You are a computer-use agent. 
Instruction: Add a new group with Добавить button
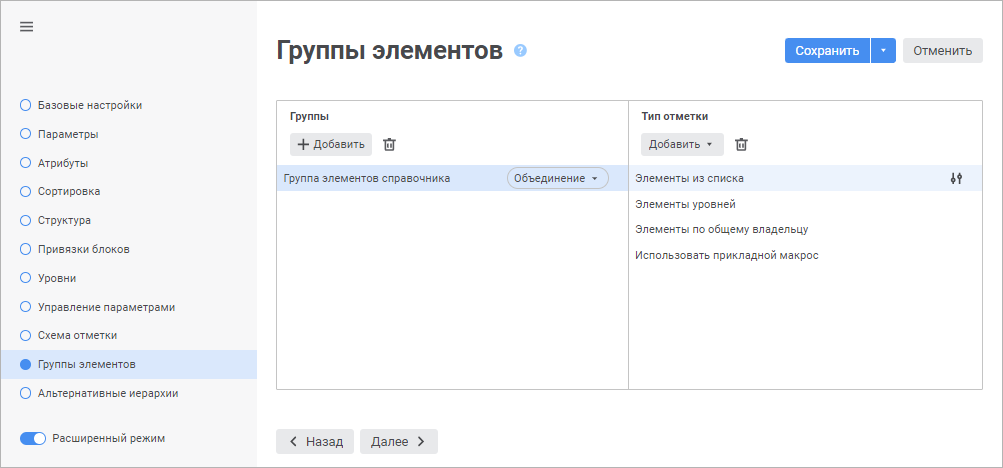click(331, 144)
